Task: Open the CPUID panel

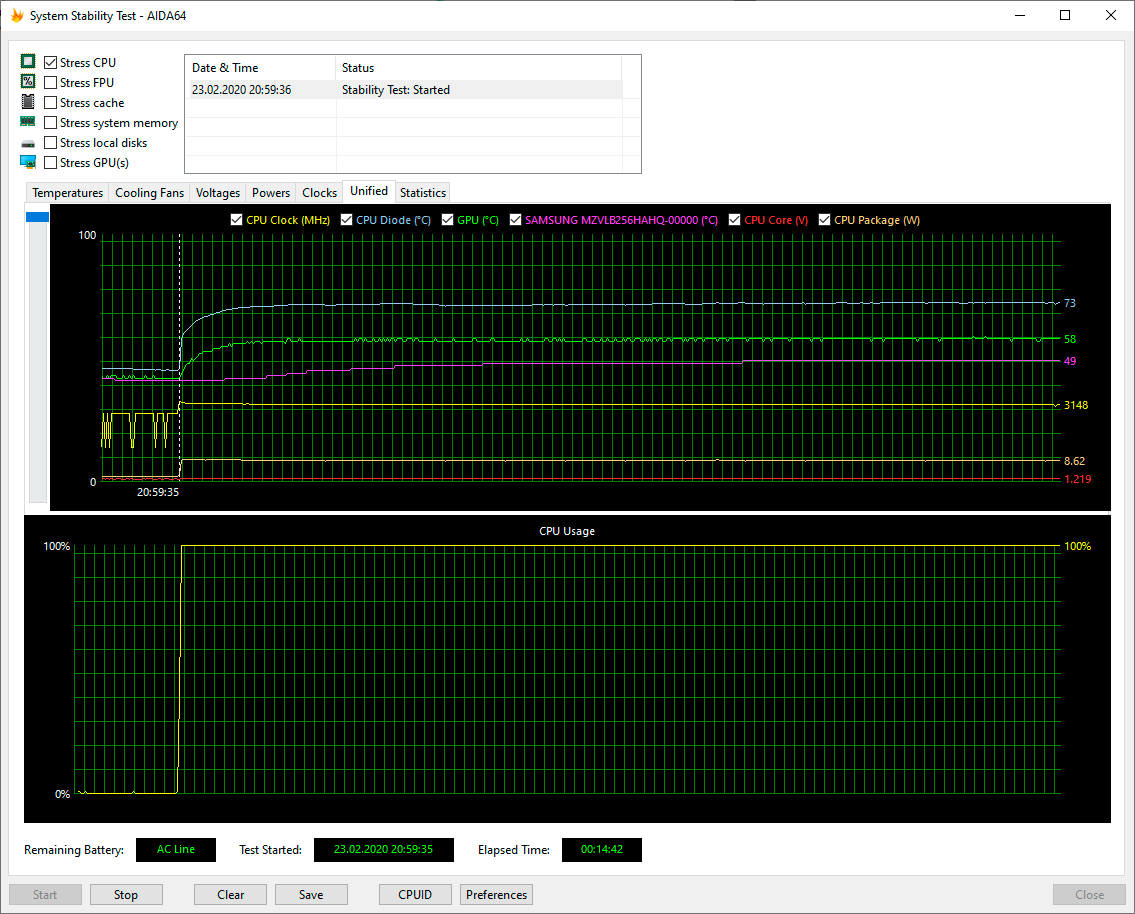Action: 415,895
